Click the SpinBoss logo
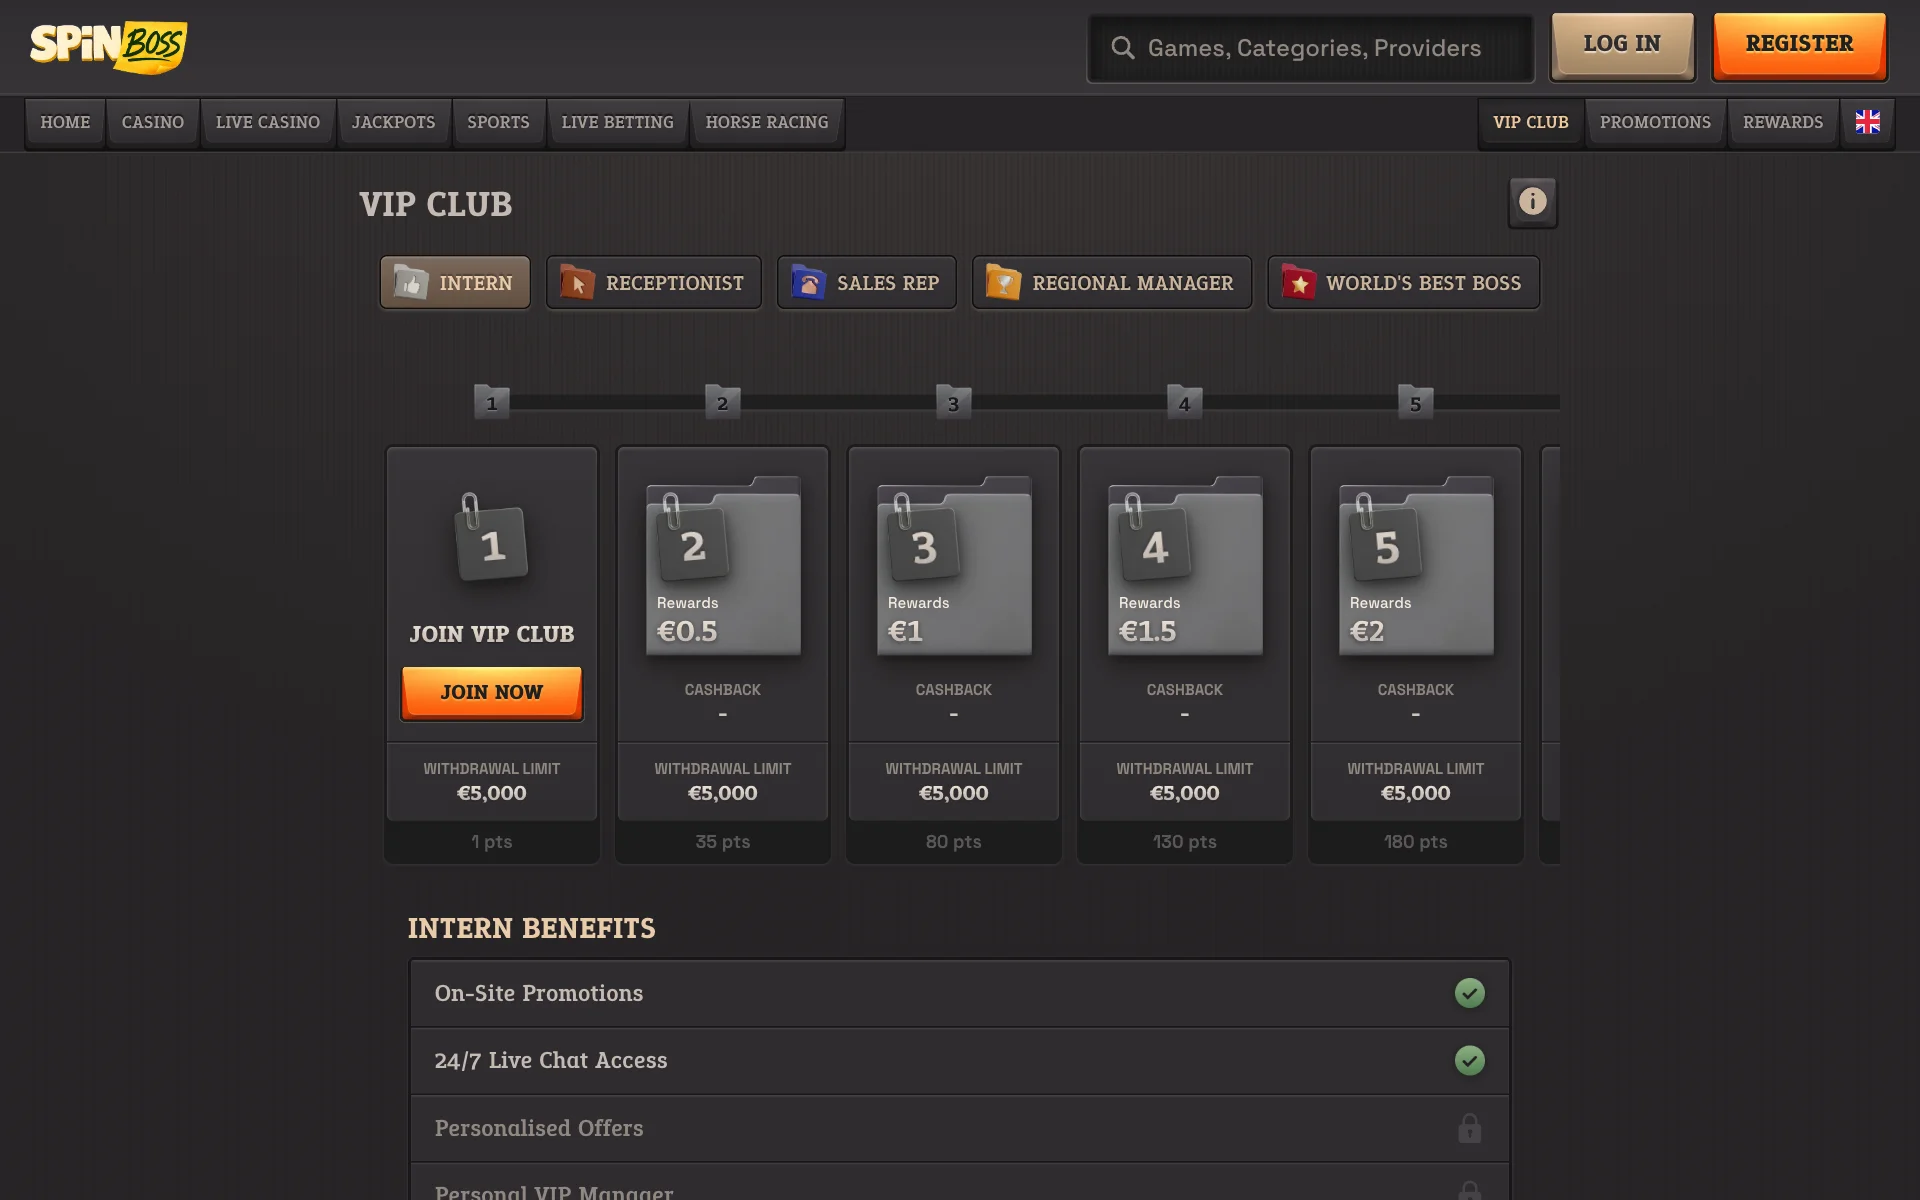This screenshot has height=1200, width=1920. 108,47
